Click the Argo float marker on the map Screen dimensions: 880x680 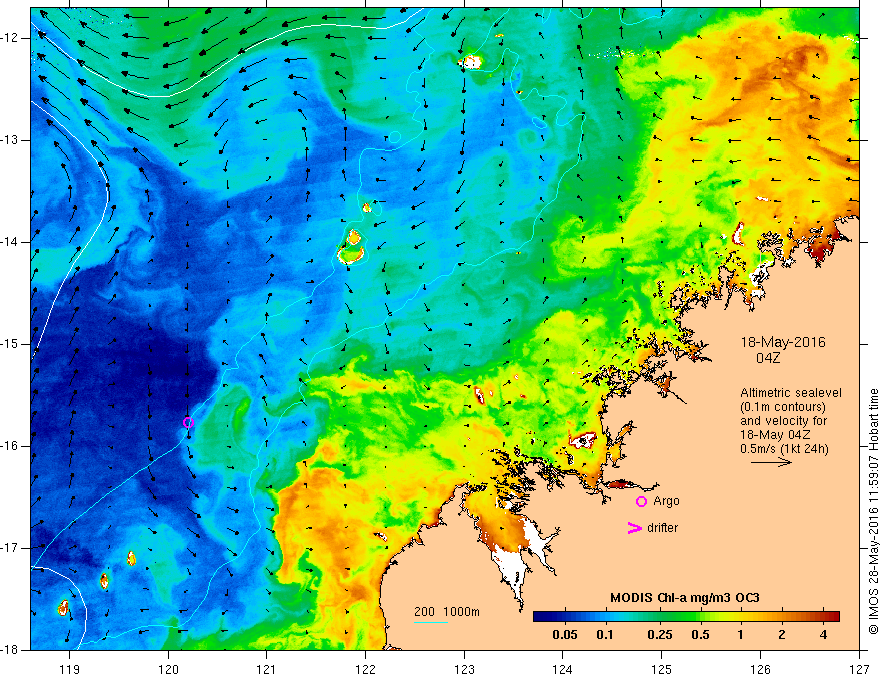click(x=188, y=422)
